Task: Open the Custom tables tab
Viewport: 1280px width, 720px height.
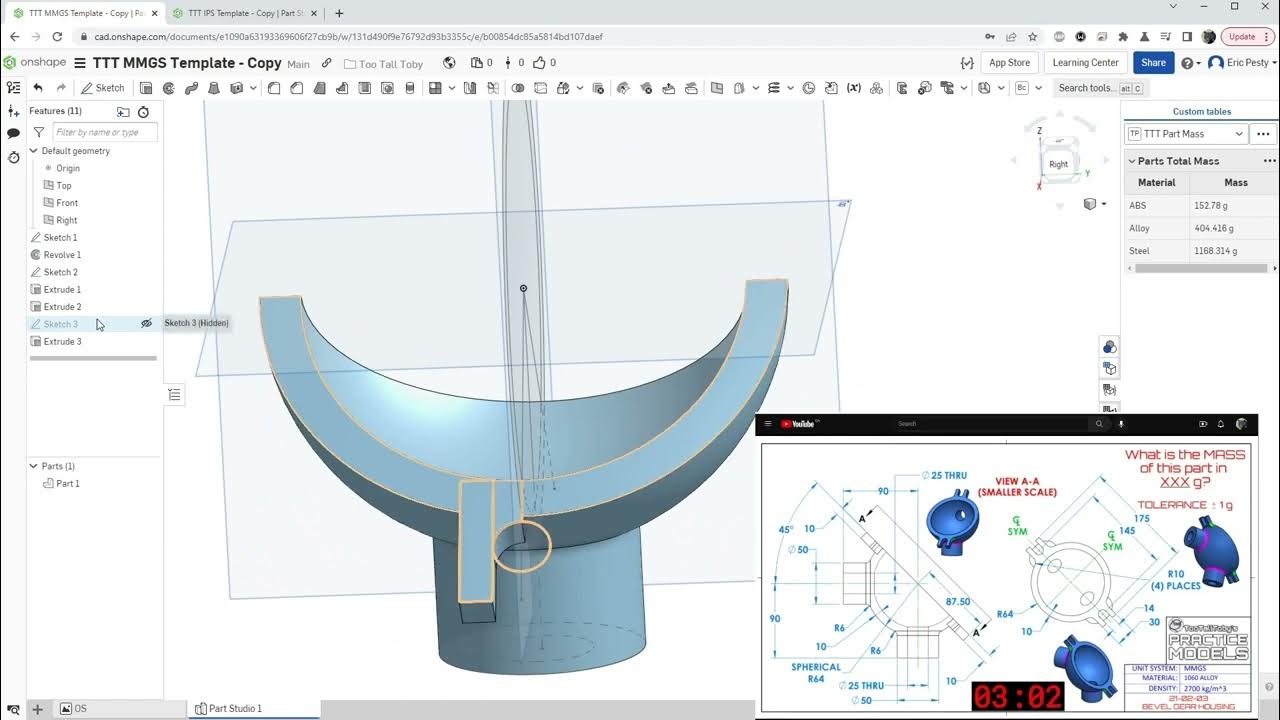Action: point(1201,111)
